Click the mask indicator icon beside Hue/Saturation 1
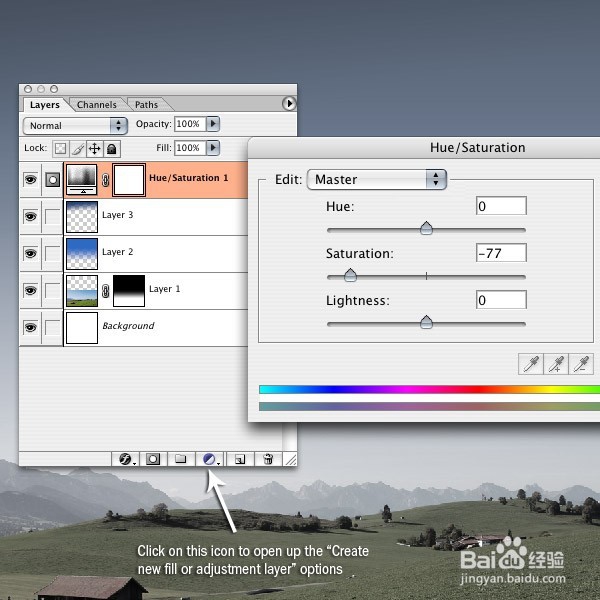This screenshot has width=600, height=600. pyautogui.click(x=52, y=179)
